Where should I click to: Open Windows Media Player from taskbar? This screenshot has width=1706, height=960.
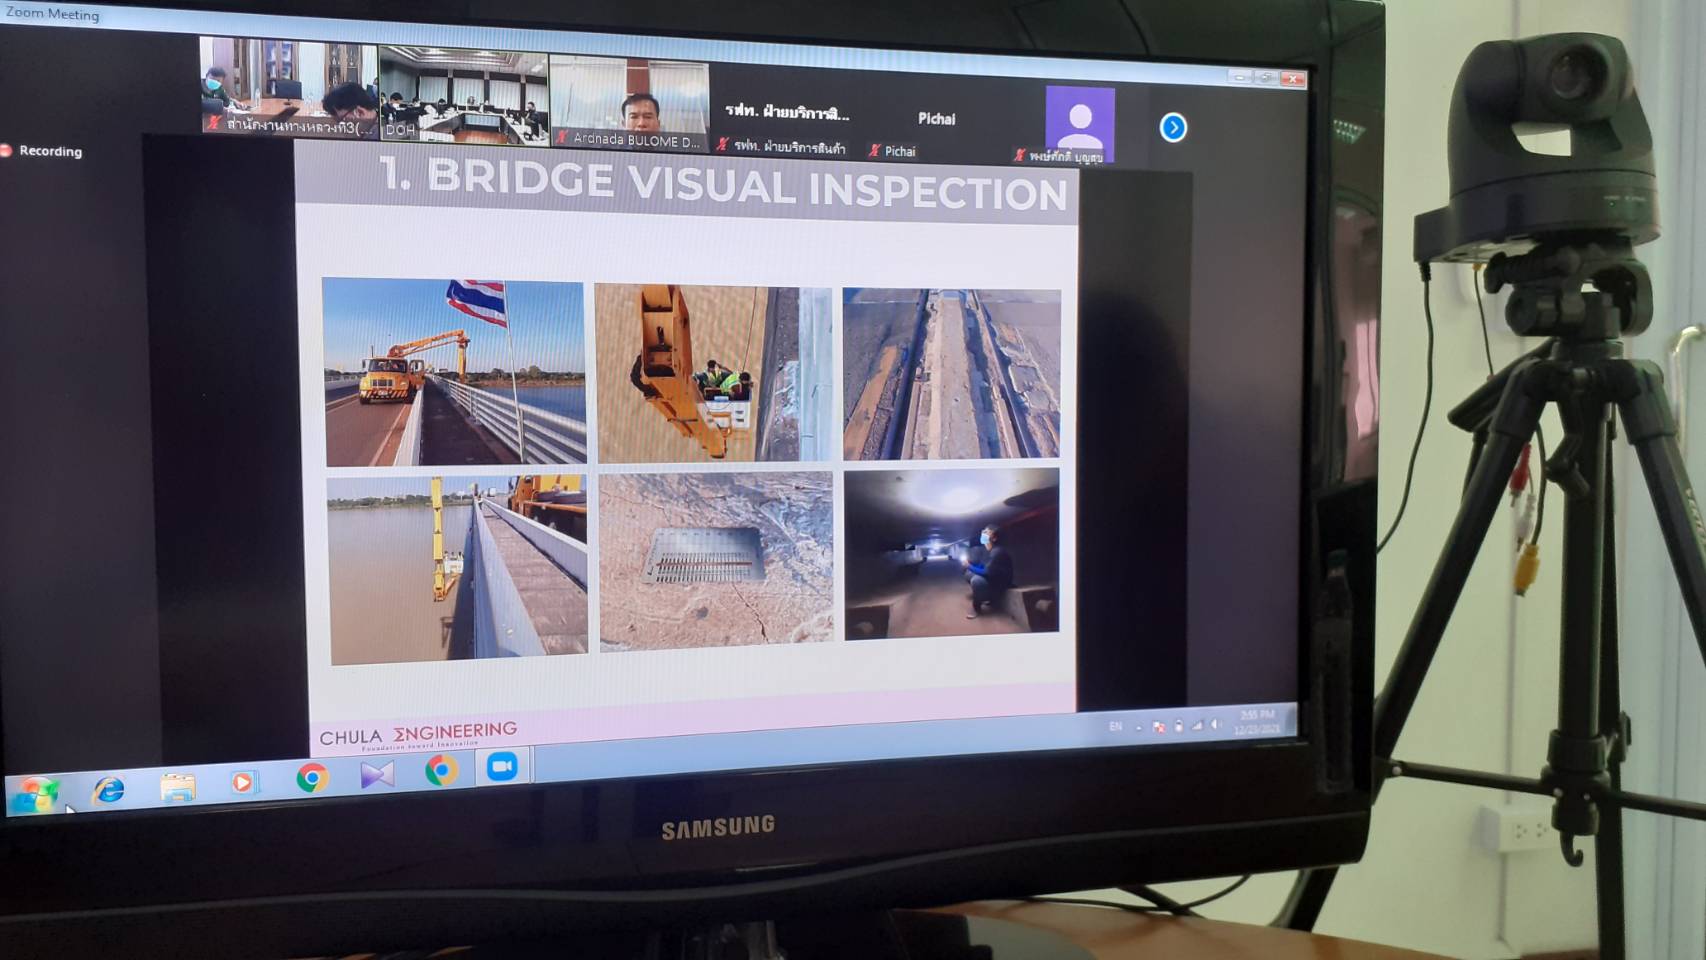(x=243, y=781)
